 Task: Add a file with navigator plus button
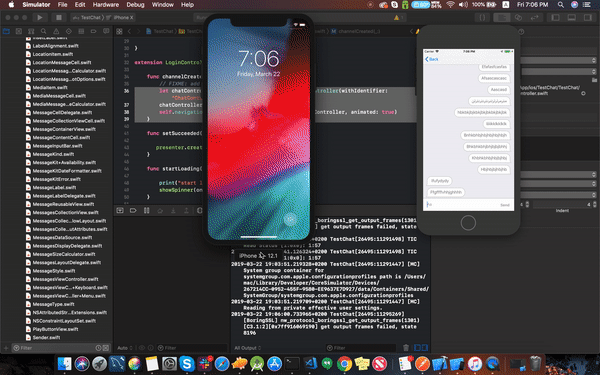click(x=6, y=348)
